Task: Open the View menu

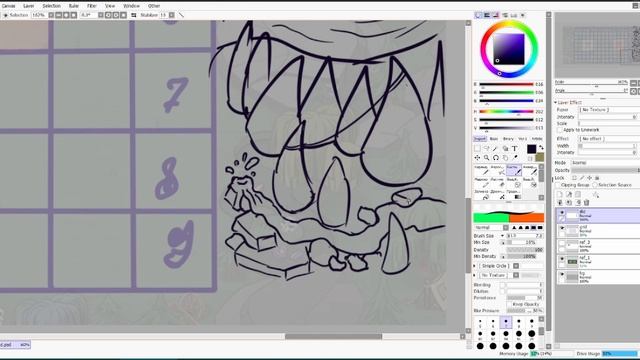Action: (x=110, y=6)
